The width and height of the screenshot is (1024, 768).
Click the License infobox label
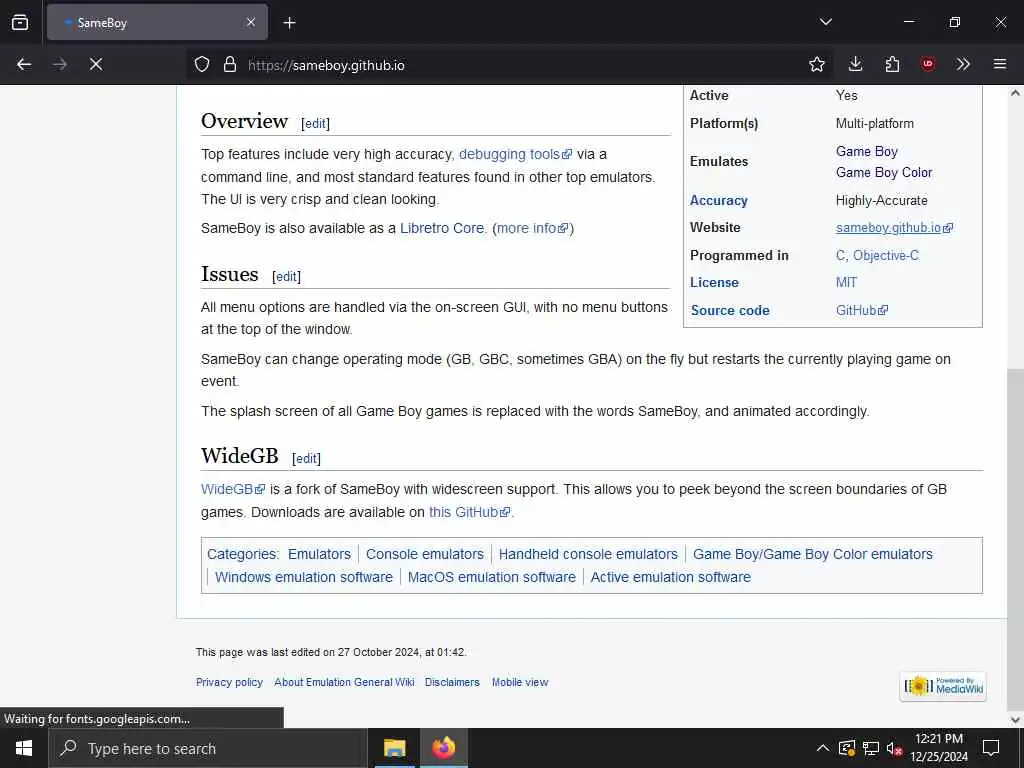point(714,283)
